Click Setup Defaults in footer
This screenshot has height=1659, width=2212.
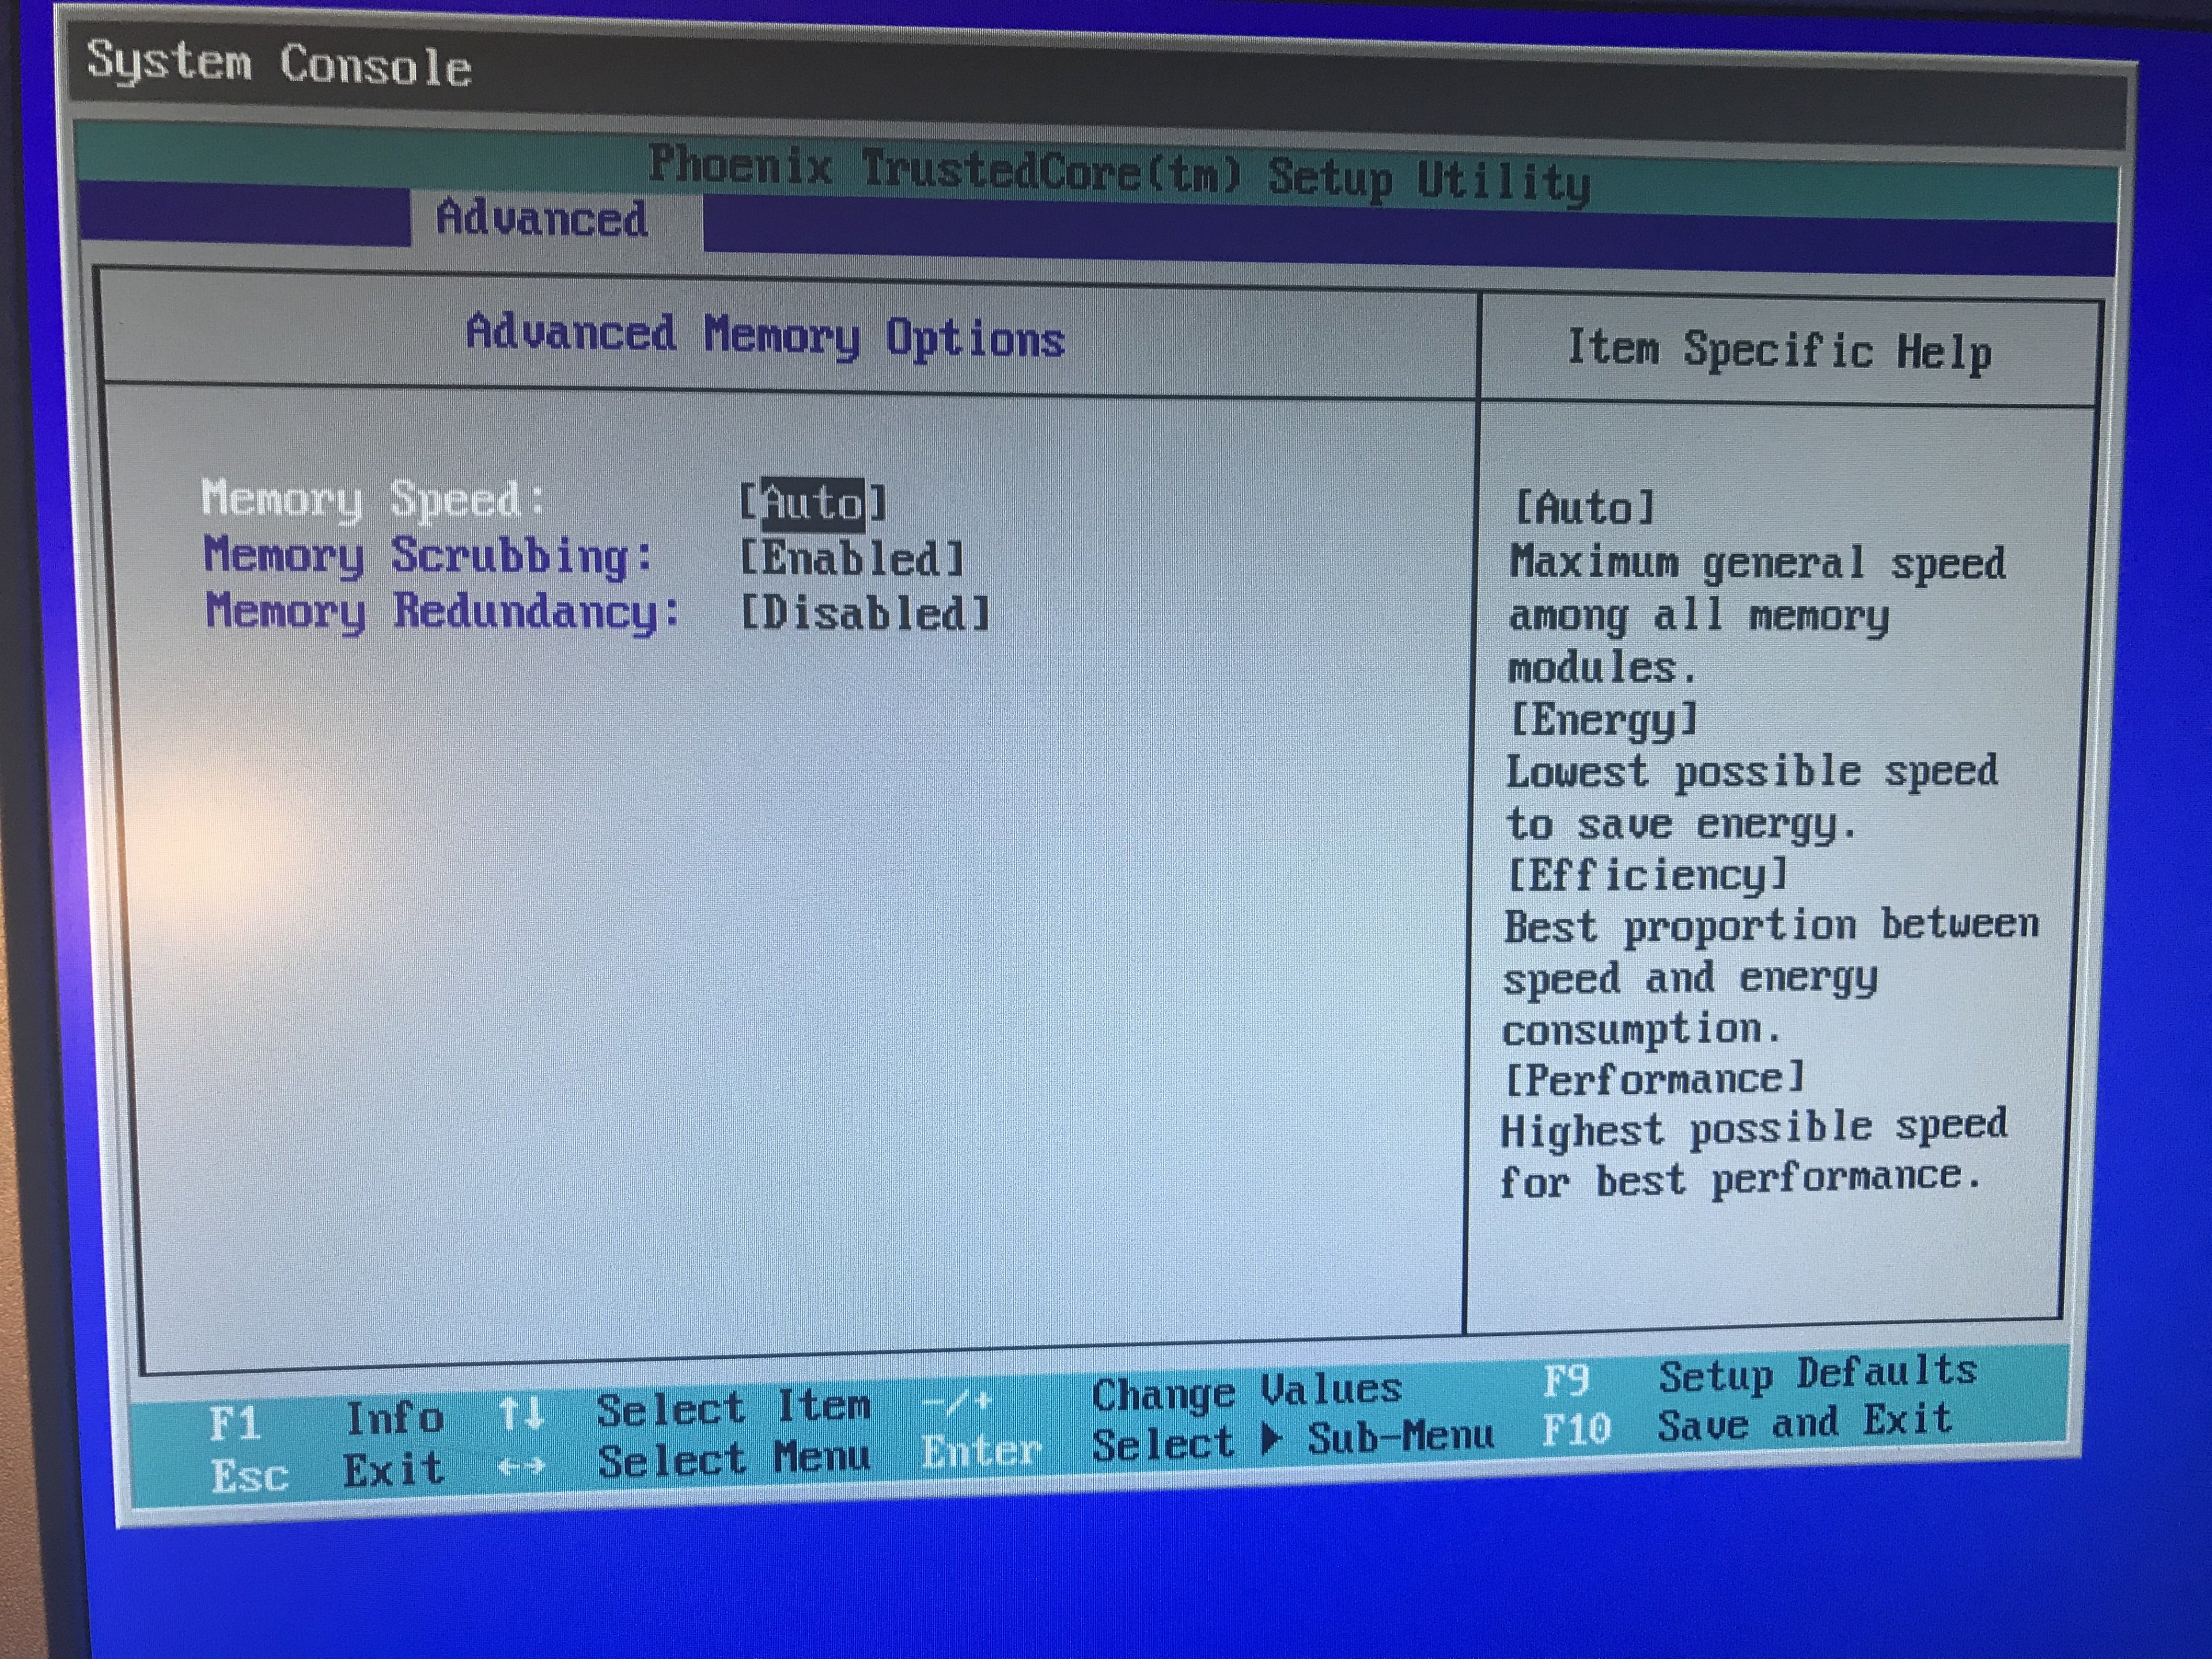pos(1817,1374)
